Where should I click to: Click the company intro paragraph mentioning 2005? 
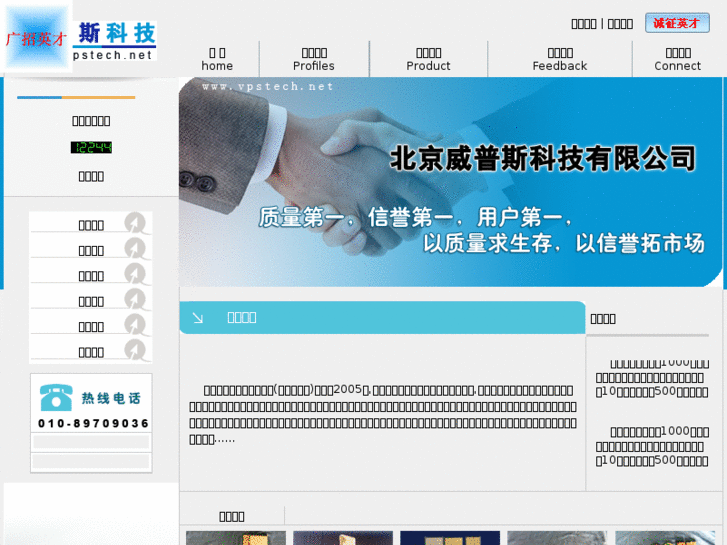pyautogui.click(x=383, y=415)
